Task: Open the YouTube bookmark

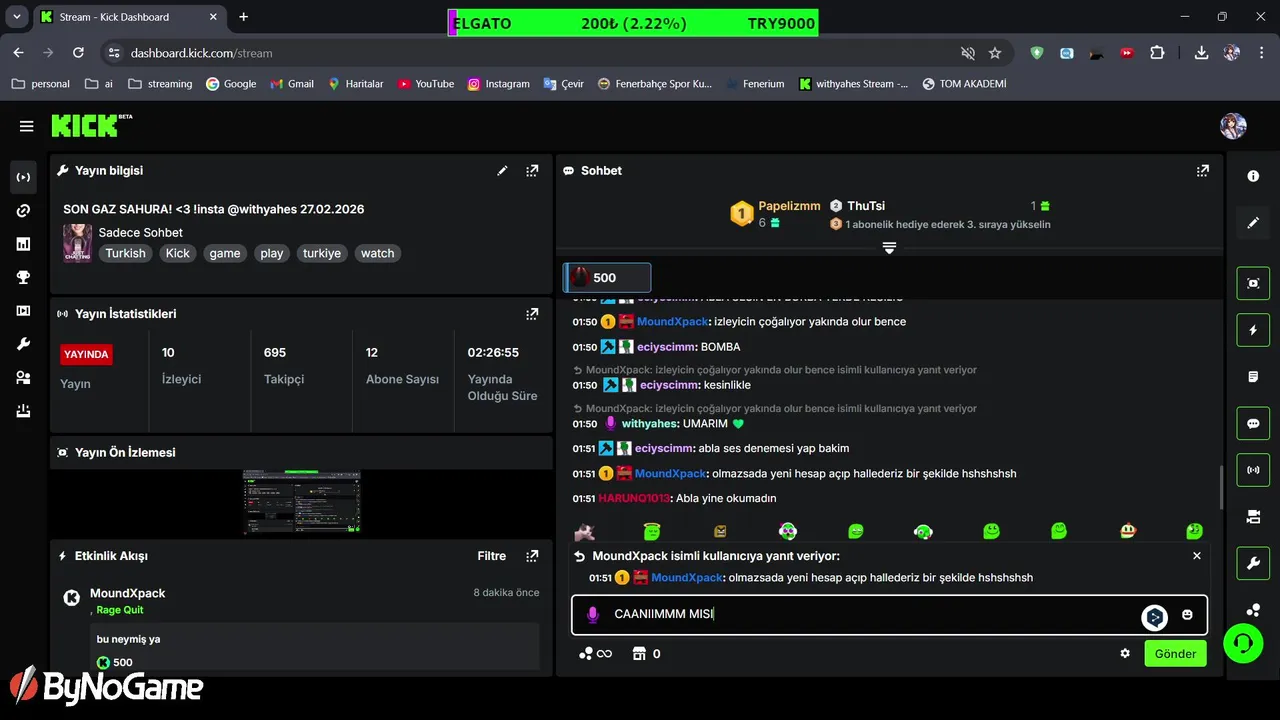Action: click(425, 84)
